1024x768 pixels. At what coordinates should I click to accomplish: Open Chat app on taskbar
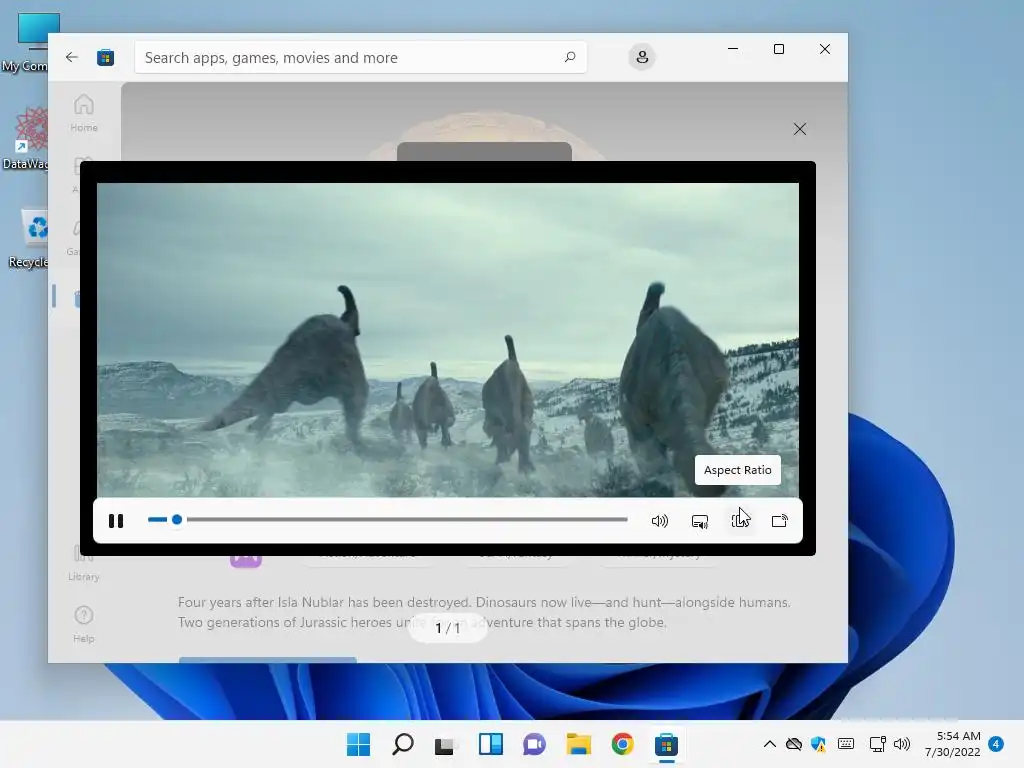(534, 744)
